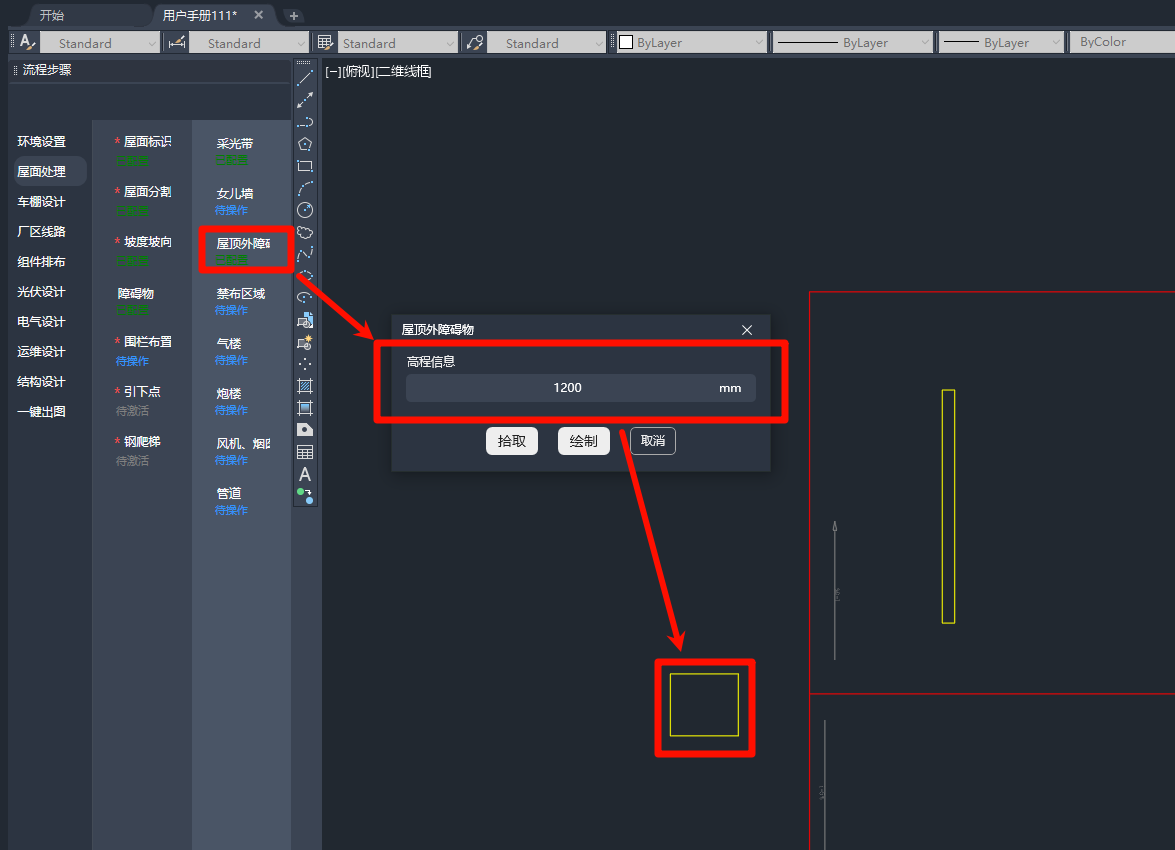Open the ByLayer color dropdown
This screenshot has height=850, width=1175.
[x=691, y=43]
